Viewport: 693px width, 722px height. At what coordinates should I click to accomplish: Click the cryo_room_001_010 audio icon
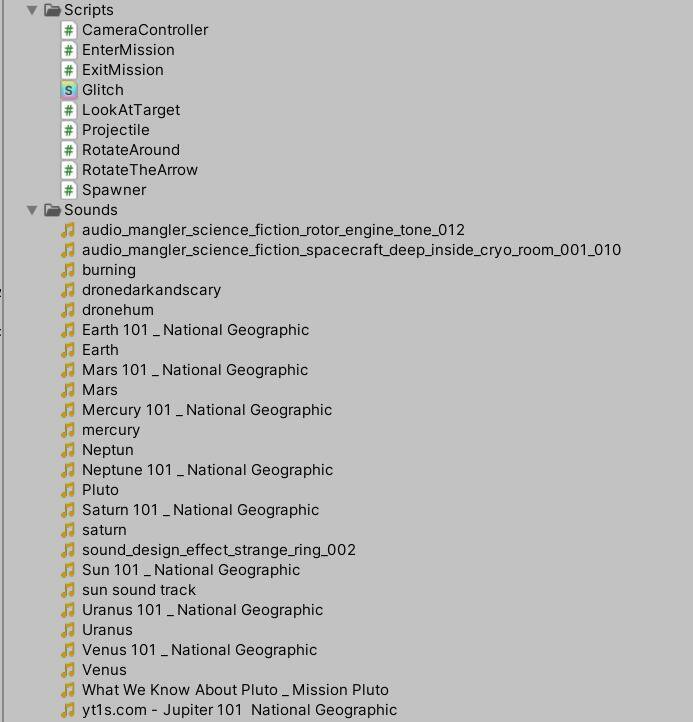coord(68,250)
